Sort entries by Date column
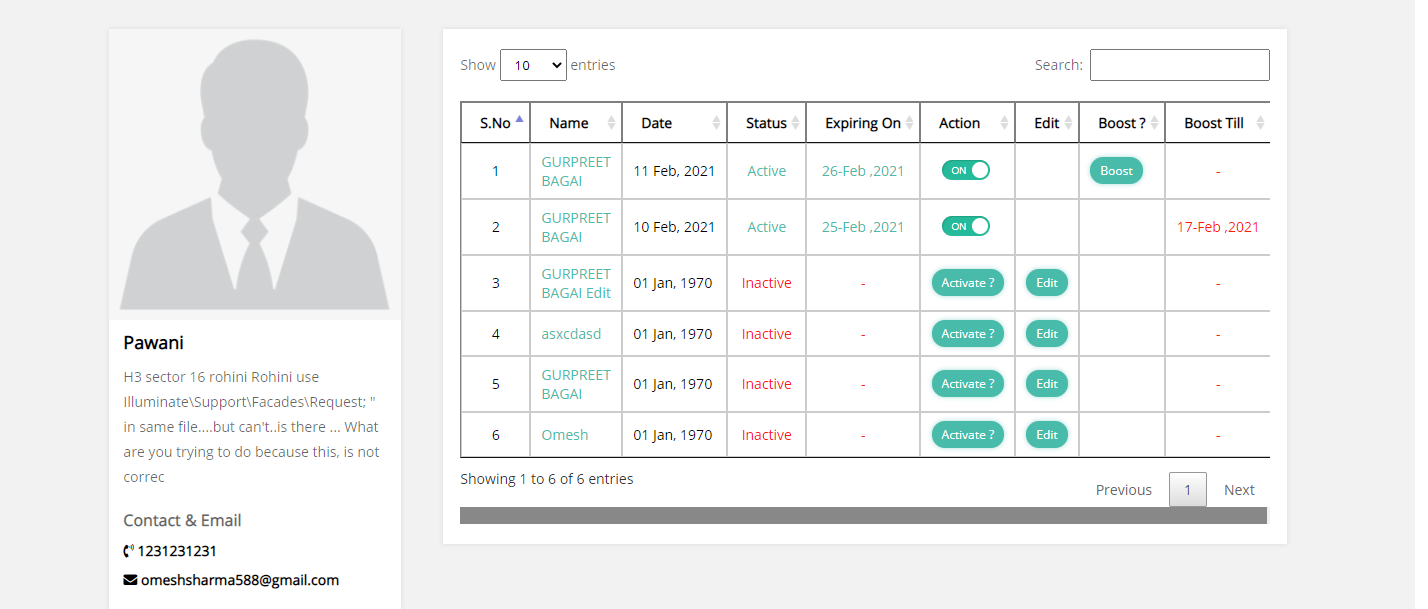Screen dimensions: 1428x609 pos(716,123)
